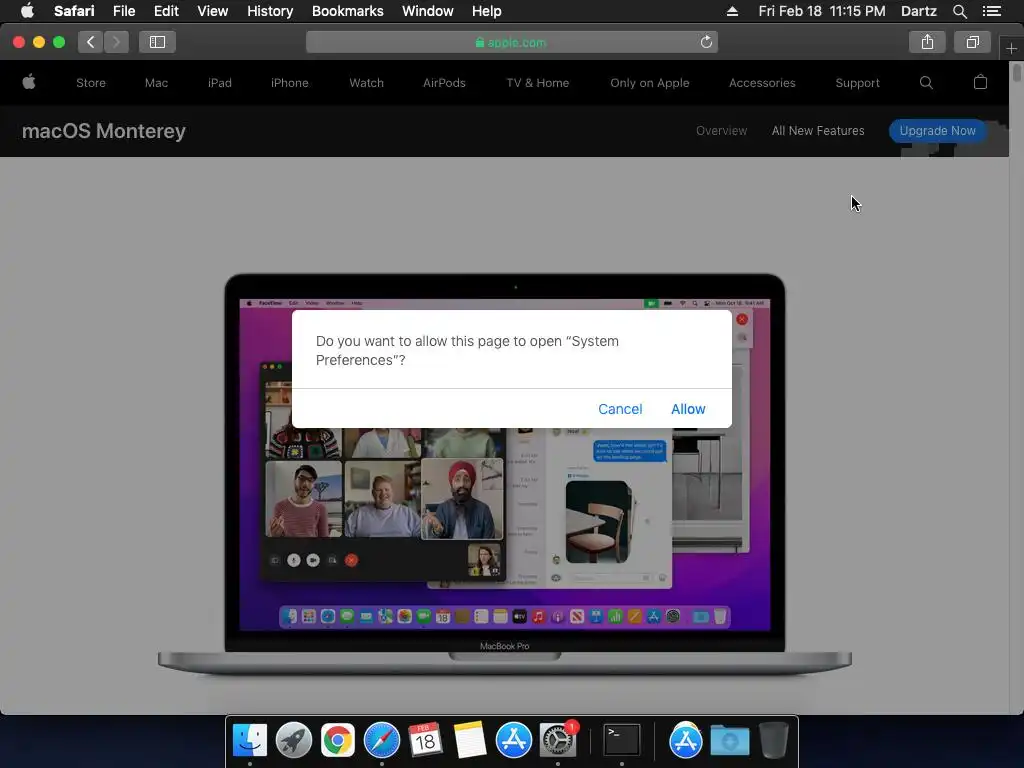Open the Safari share button
Screen dimensions: 1024x768
coord(927,42)
